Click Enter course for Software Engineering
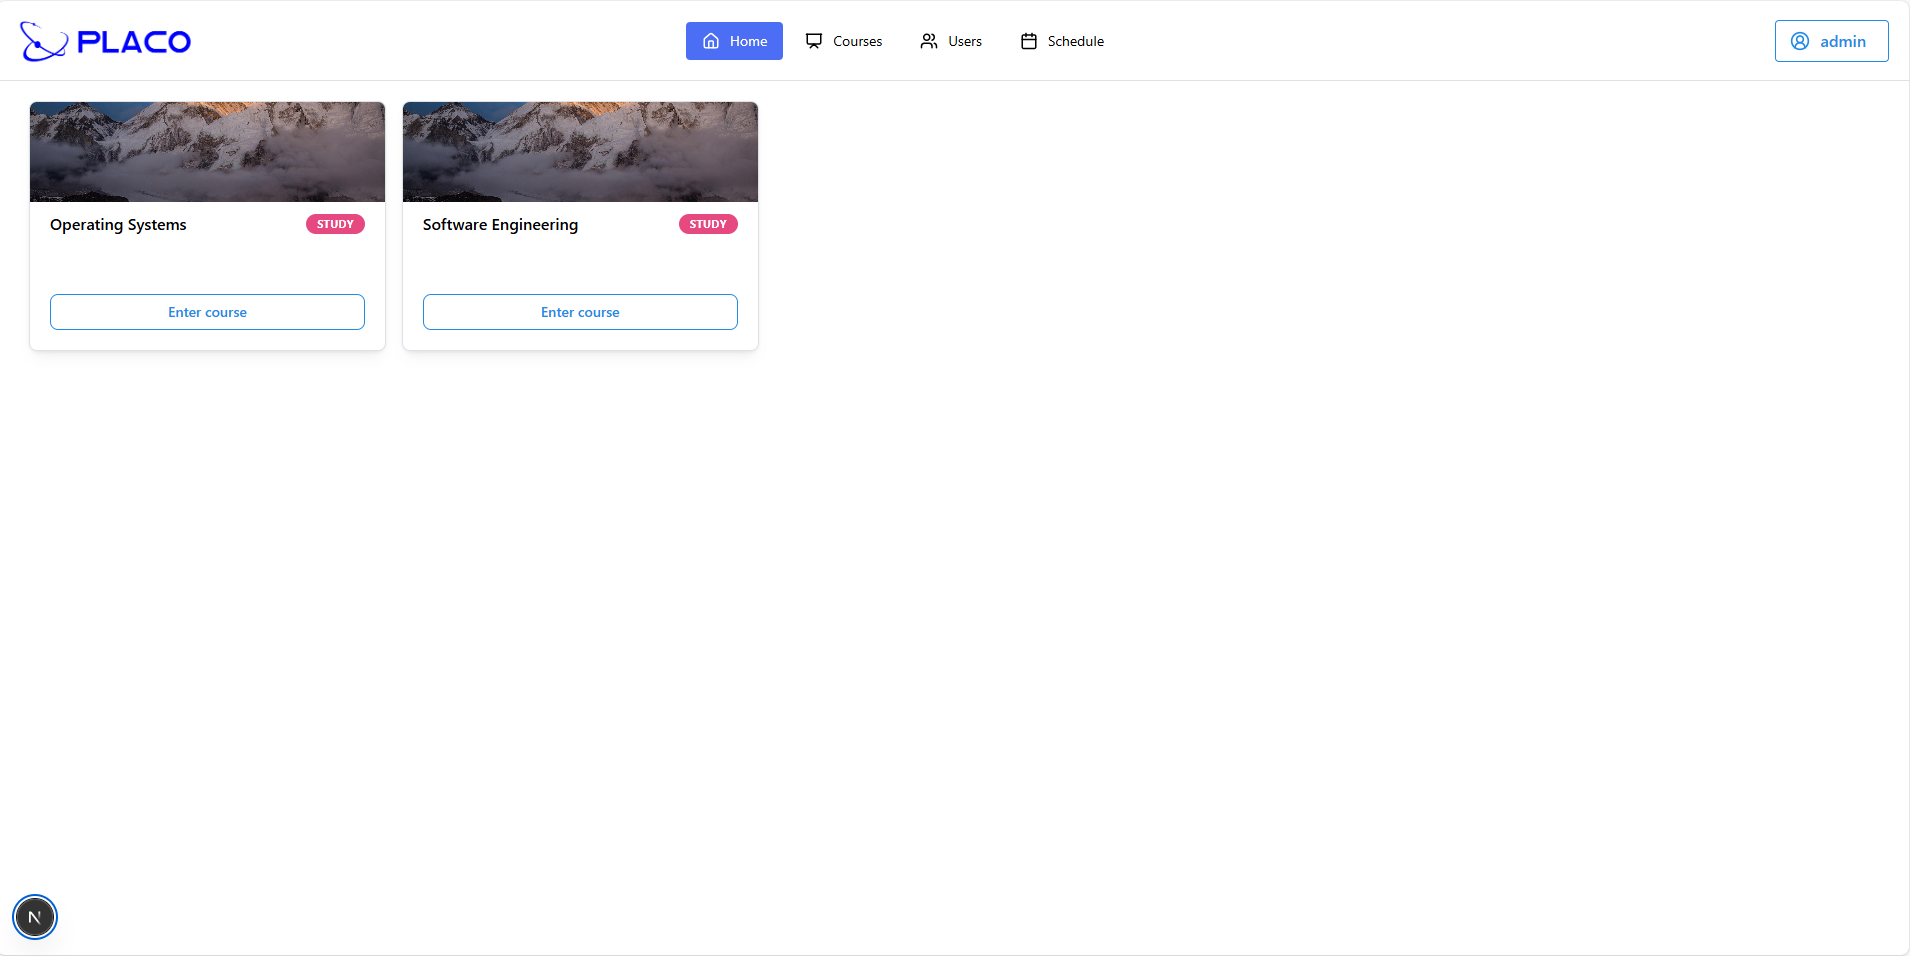This screenshot has width=1910, height=956. point(580,312)
